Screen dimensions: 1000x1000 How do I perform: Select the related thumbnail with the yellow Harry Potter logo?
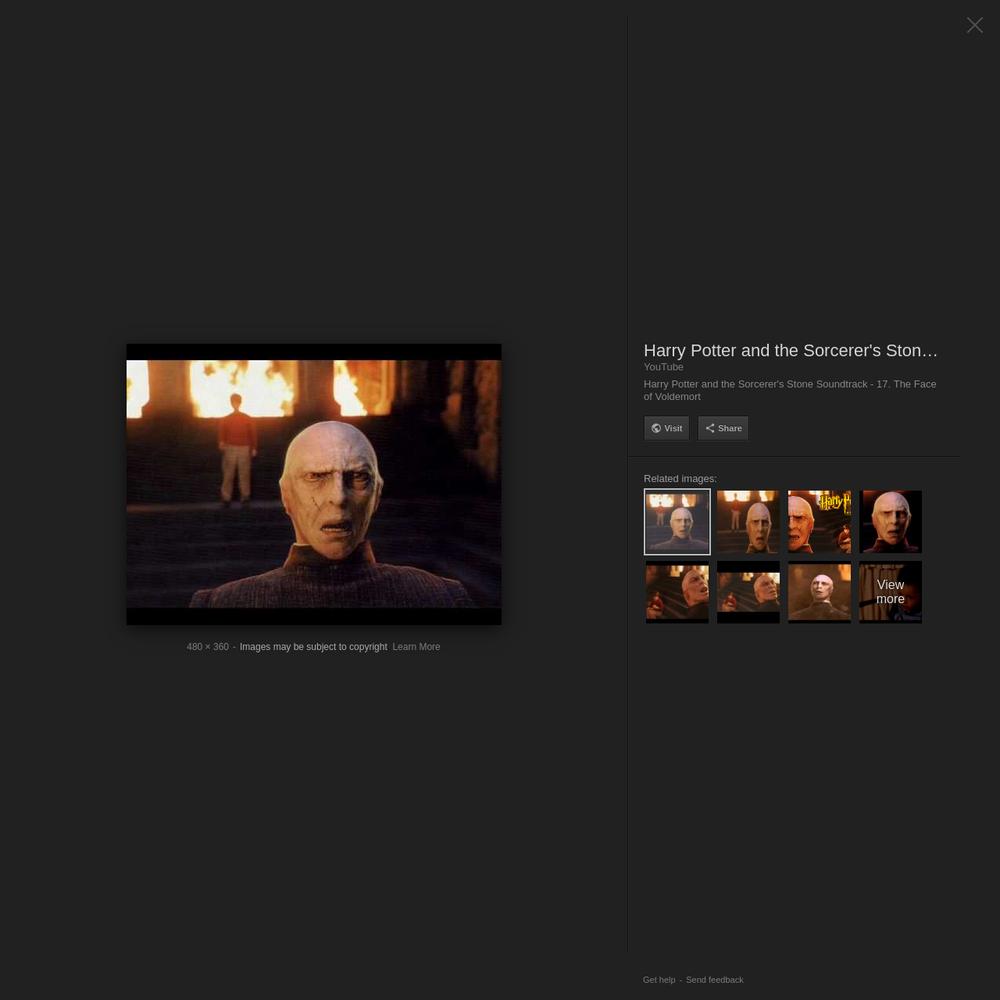[x=819, y=522]
